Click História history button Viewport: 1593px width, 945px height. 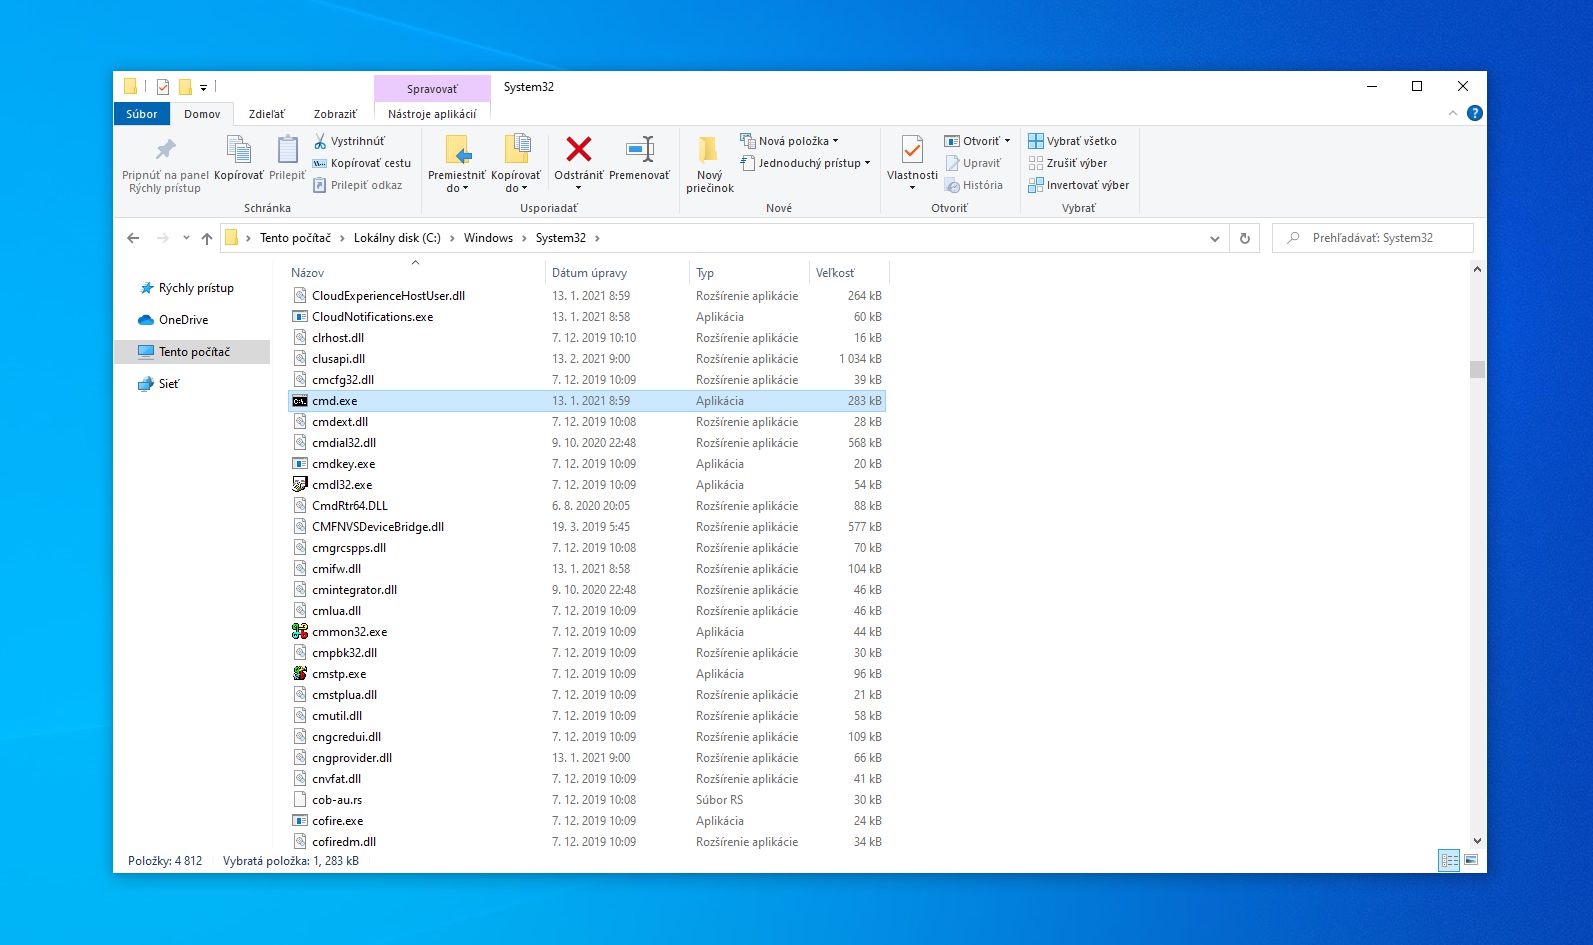click(974, 185)
